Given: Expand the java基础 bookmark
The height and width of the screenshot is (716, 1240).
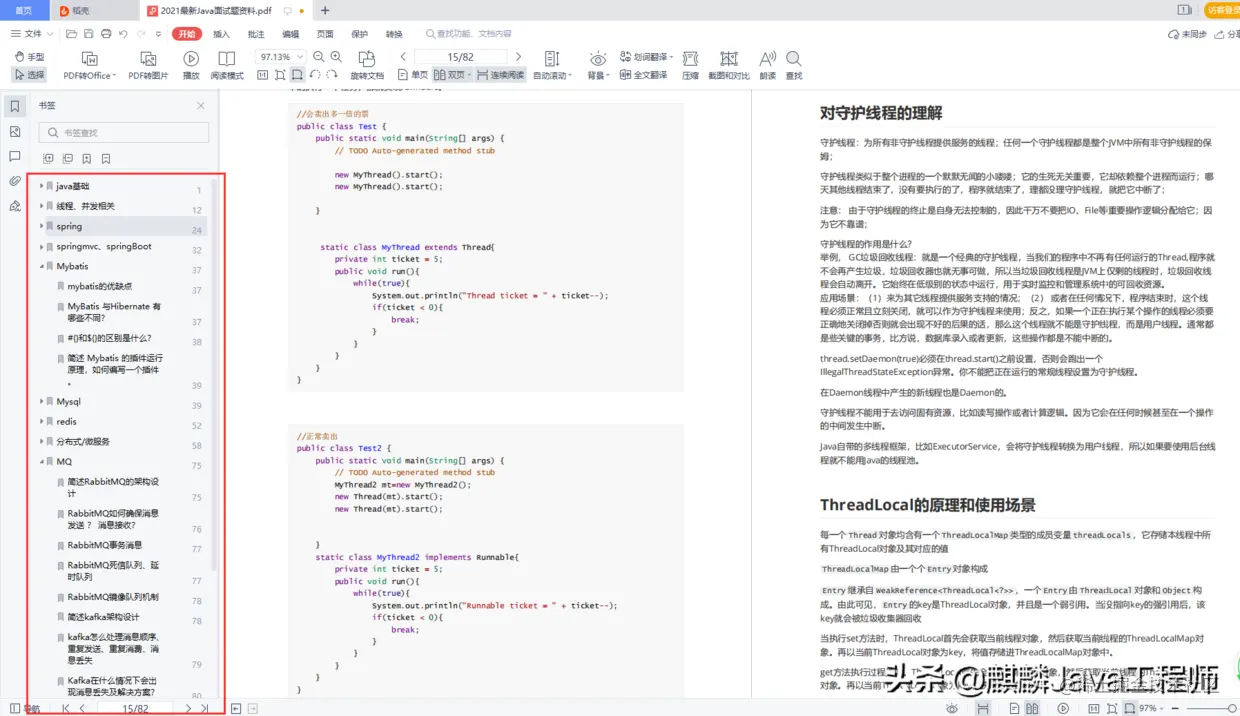Looking at the screenshot, I should (x=41, y=186).
